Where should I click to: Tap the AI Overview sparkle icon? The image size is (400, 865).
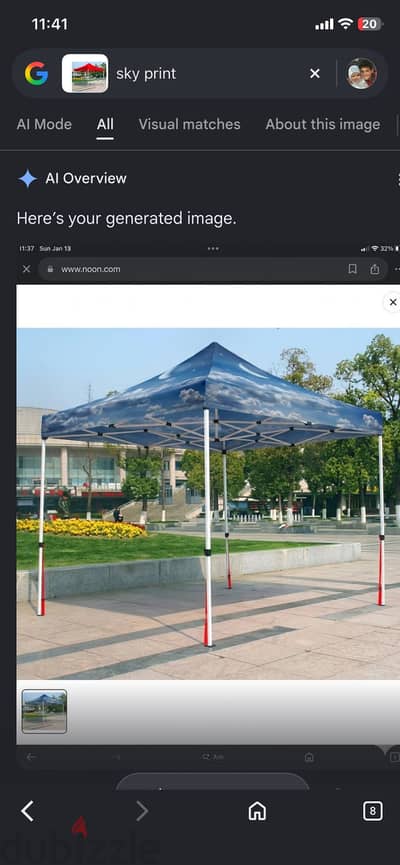pyautogui.click(x=27, y=178)
